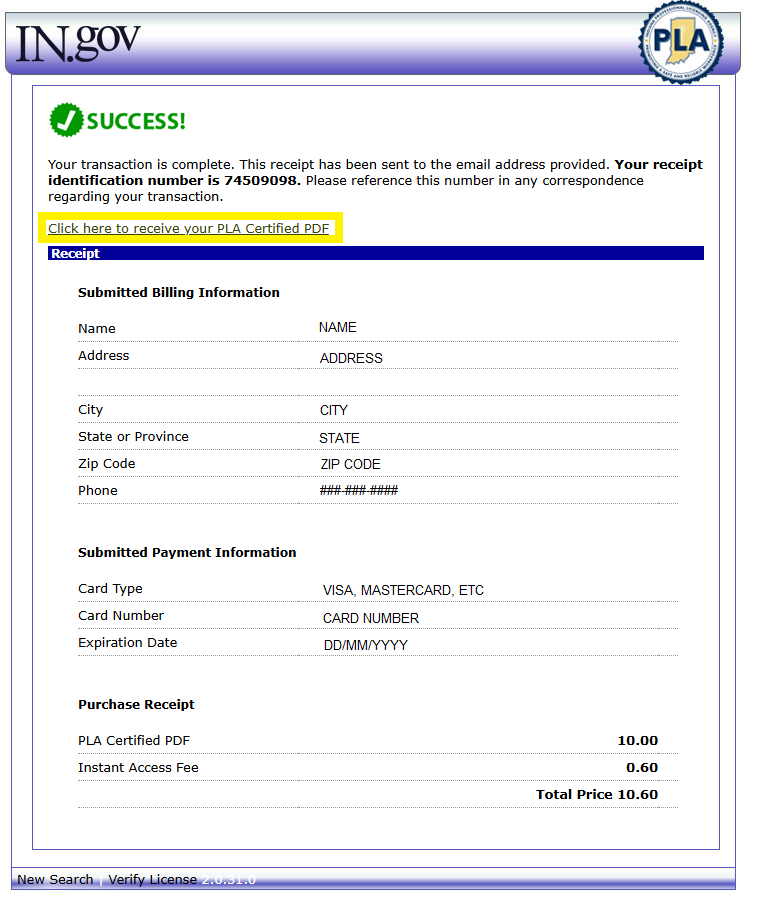This screenshot has width=760, height=909.
Task: Click the blue Receipt header bar
Action: 375,254
